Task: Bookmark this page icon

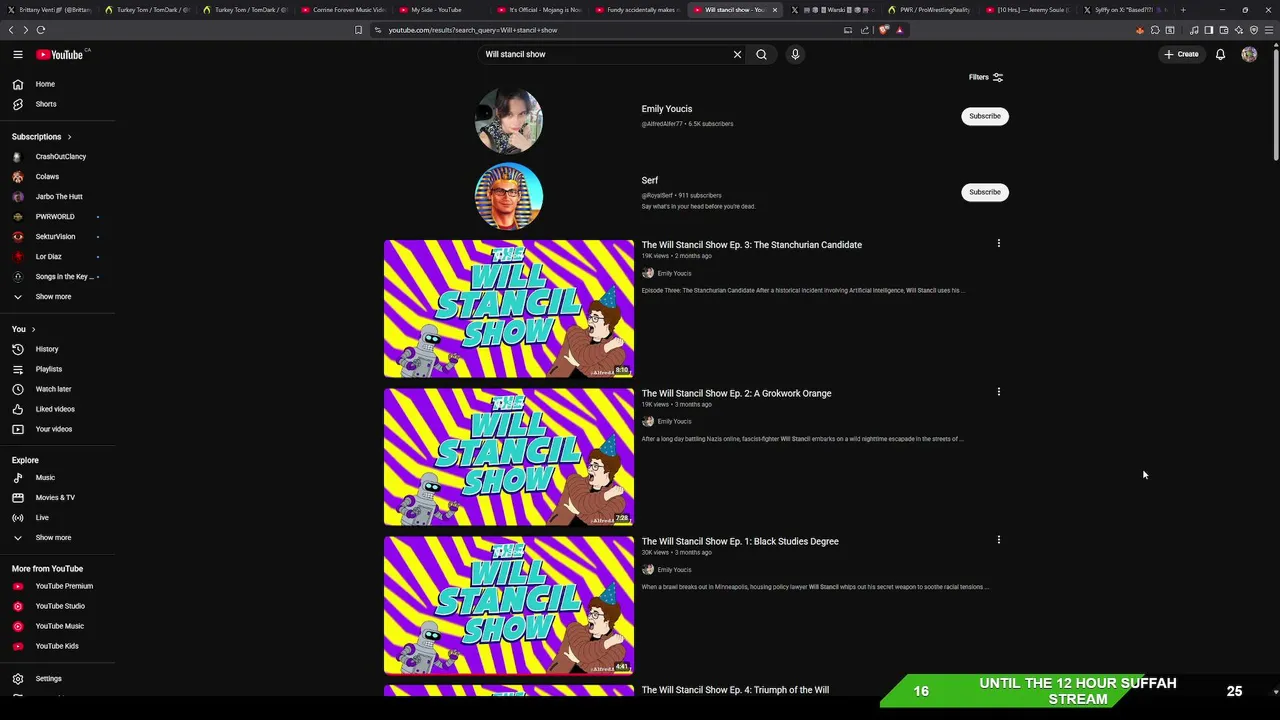Action: point(358,30)
